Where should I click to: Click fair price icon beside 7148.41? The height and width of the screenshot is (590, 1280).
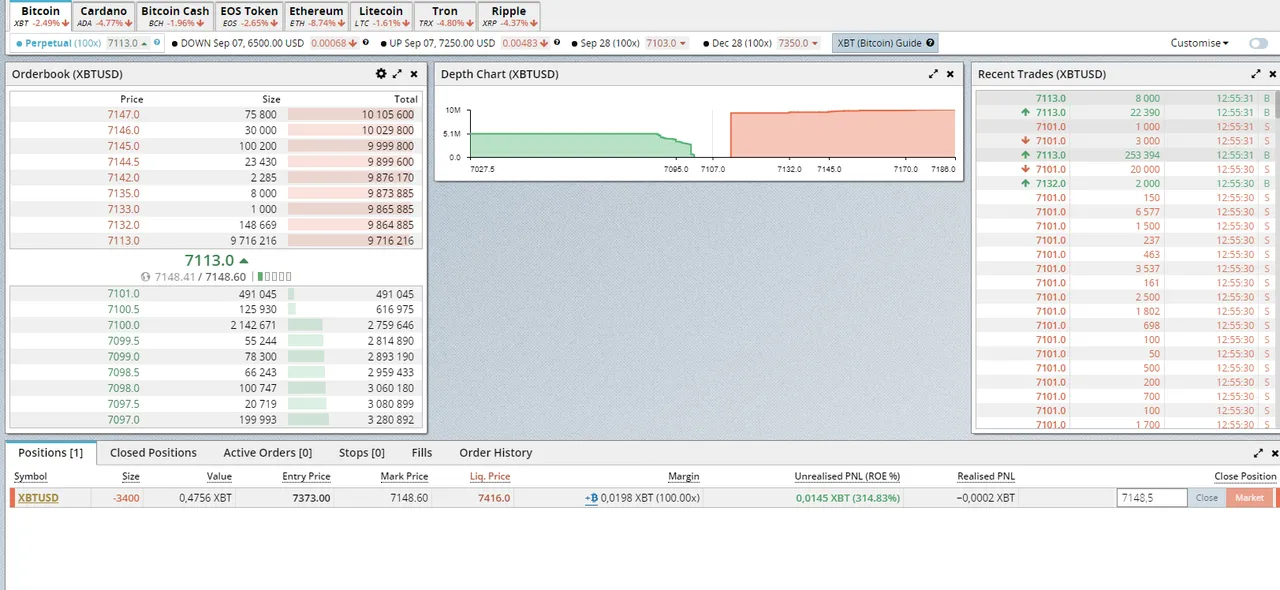[147, 276]
